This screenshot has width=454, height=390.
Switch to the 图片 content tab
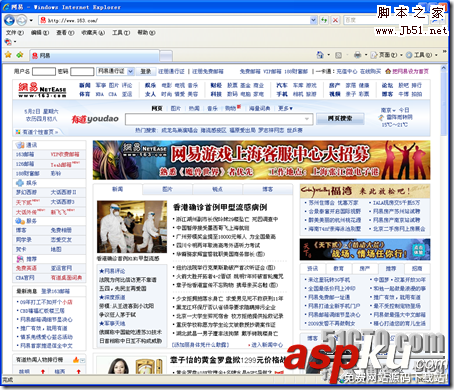click(167, 189)
